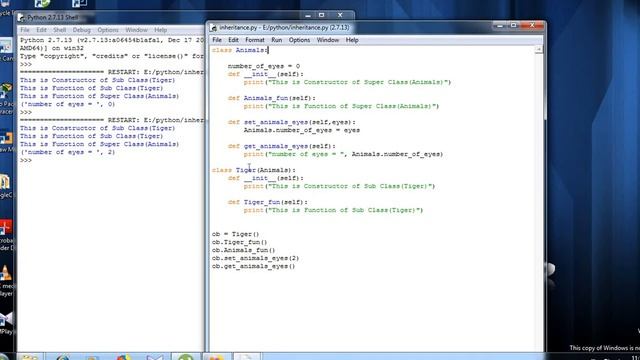Click shell output ('number of eyes = ', 0)
Screen dimensions: 640x360
(x=68, y=104)
